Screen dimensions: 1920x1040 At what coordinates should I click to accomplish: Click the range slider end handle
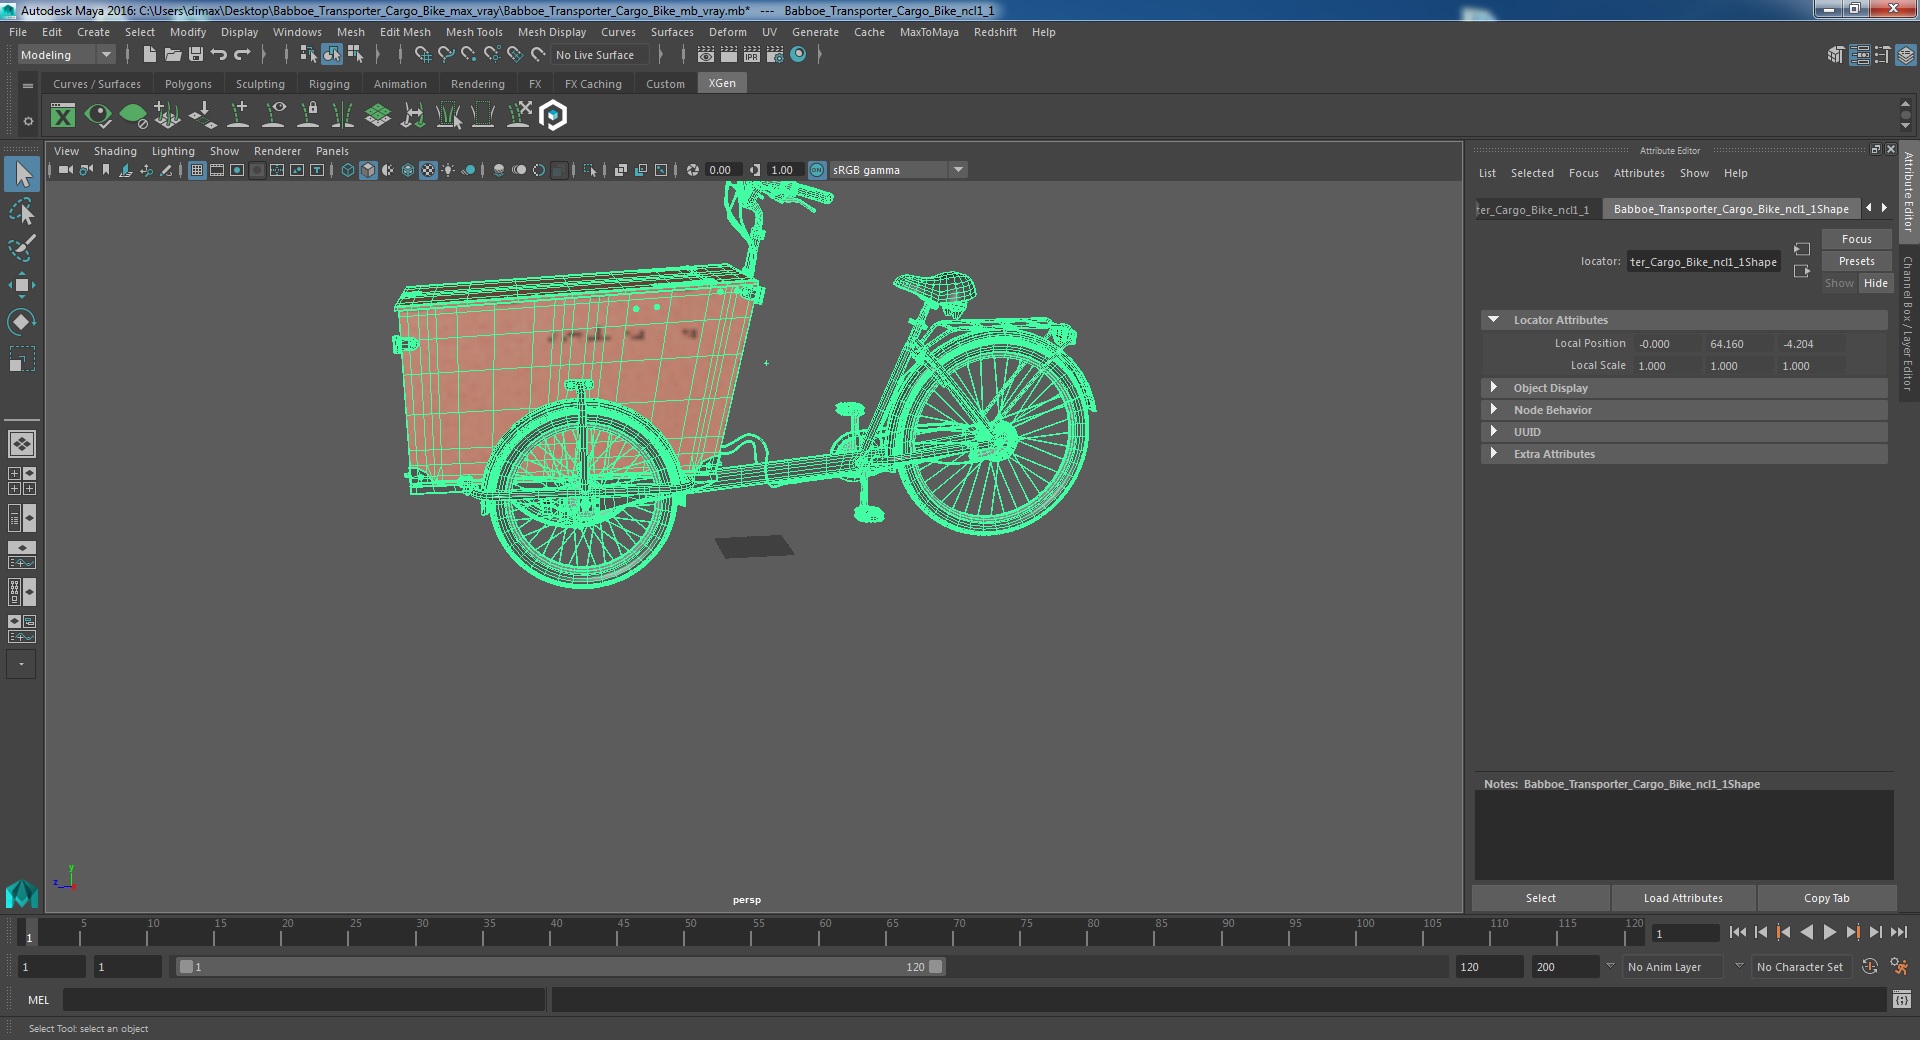pyautogui.click(x=936, y=967)
